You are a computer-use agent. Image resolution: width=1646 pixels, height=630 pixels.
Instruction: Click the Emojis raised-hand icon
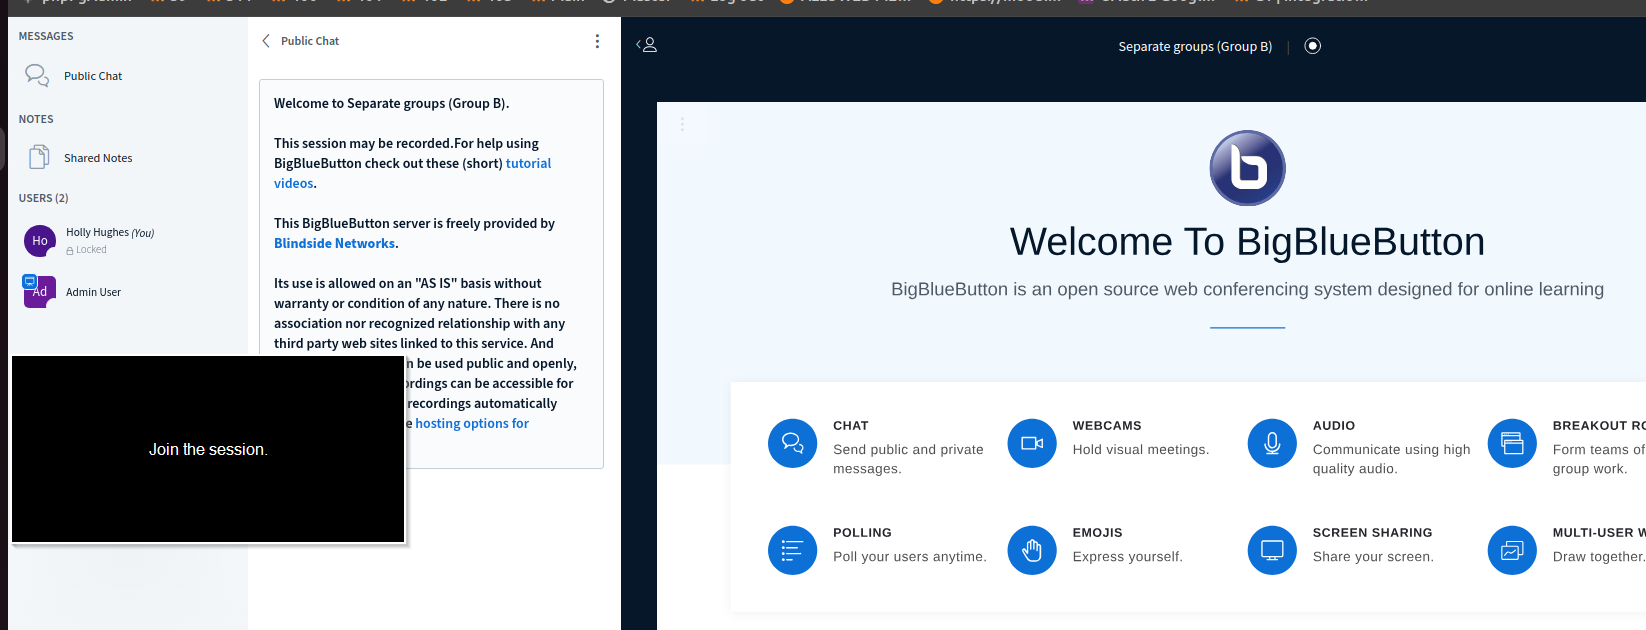1032,550
